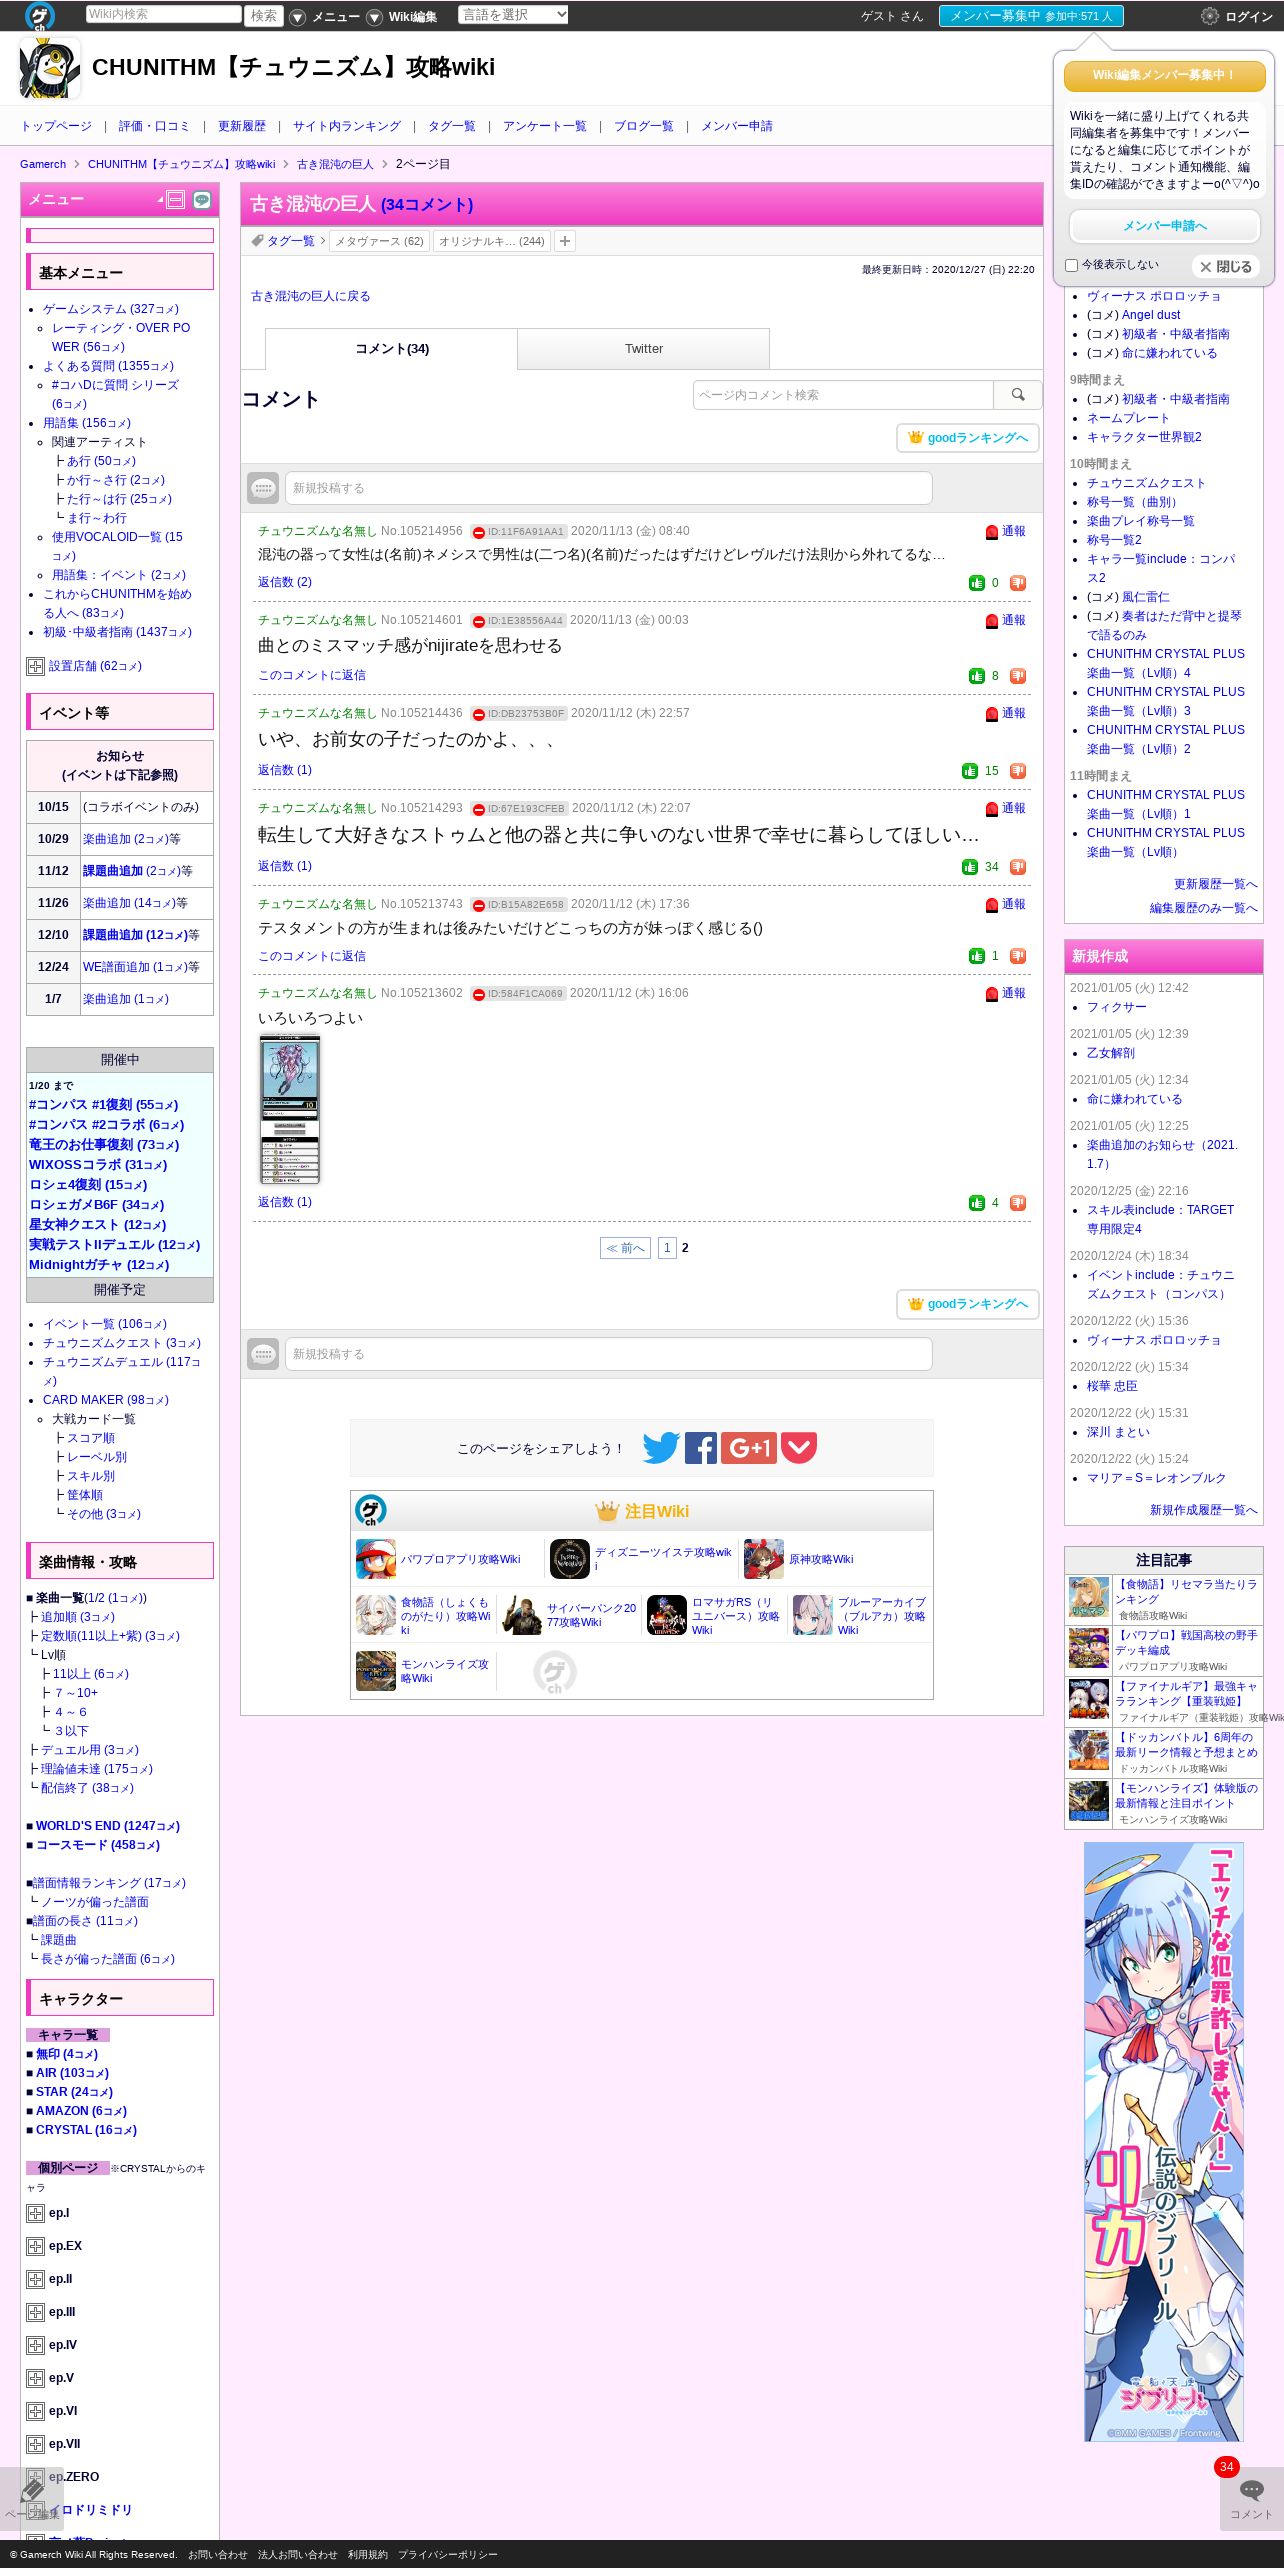The height and width of the screenshot is (2568, 1284).
Task: Open the 言語を選択 language combo box
Action: pos(513,14)
